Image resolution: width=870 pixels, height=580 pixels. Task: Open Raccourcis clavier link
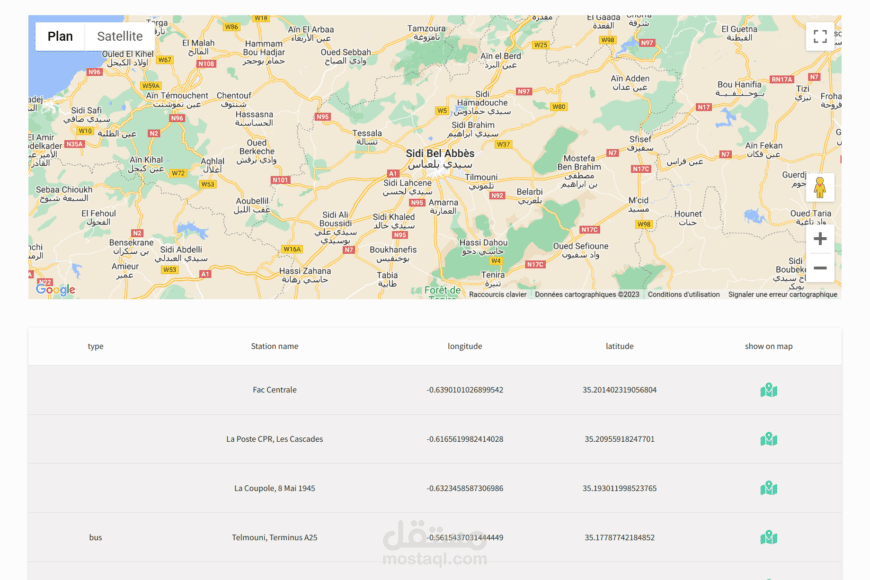click(x=498, y=295)
